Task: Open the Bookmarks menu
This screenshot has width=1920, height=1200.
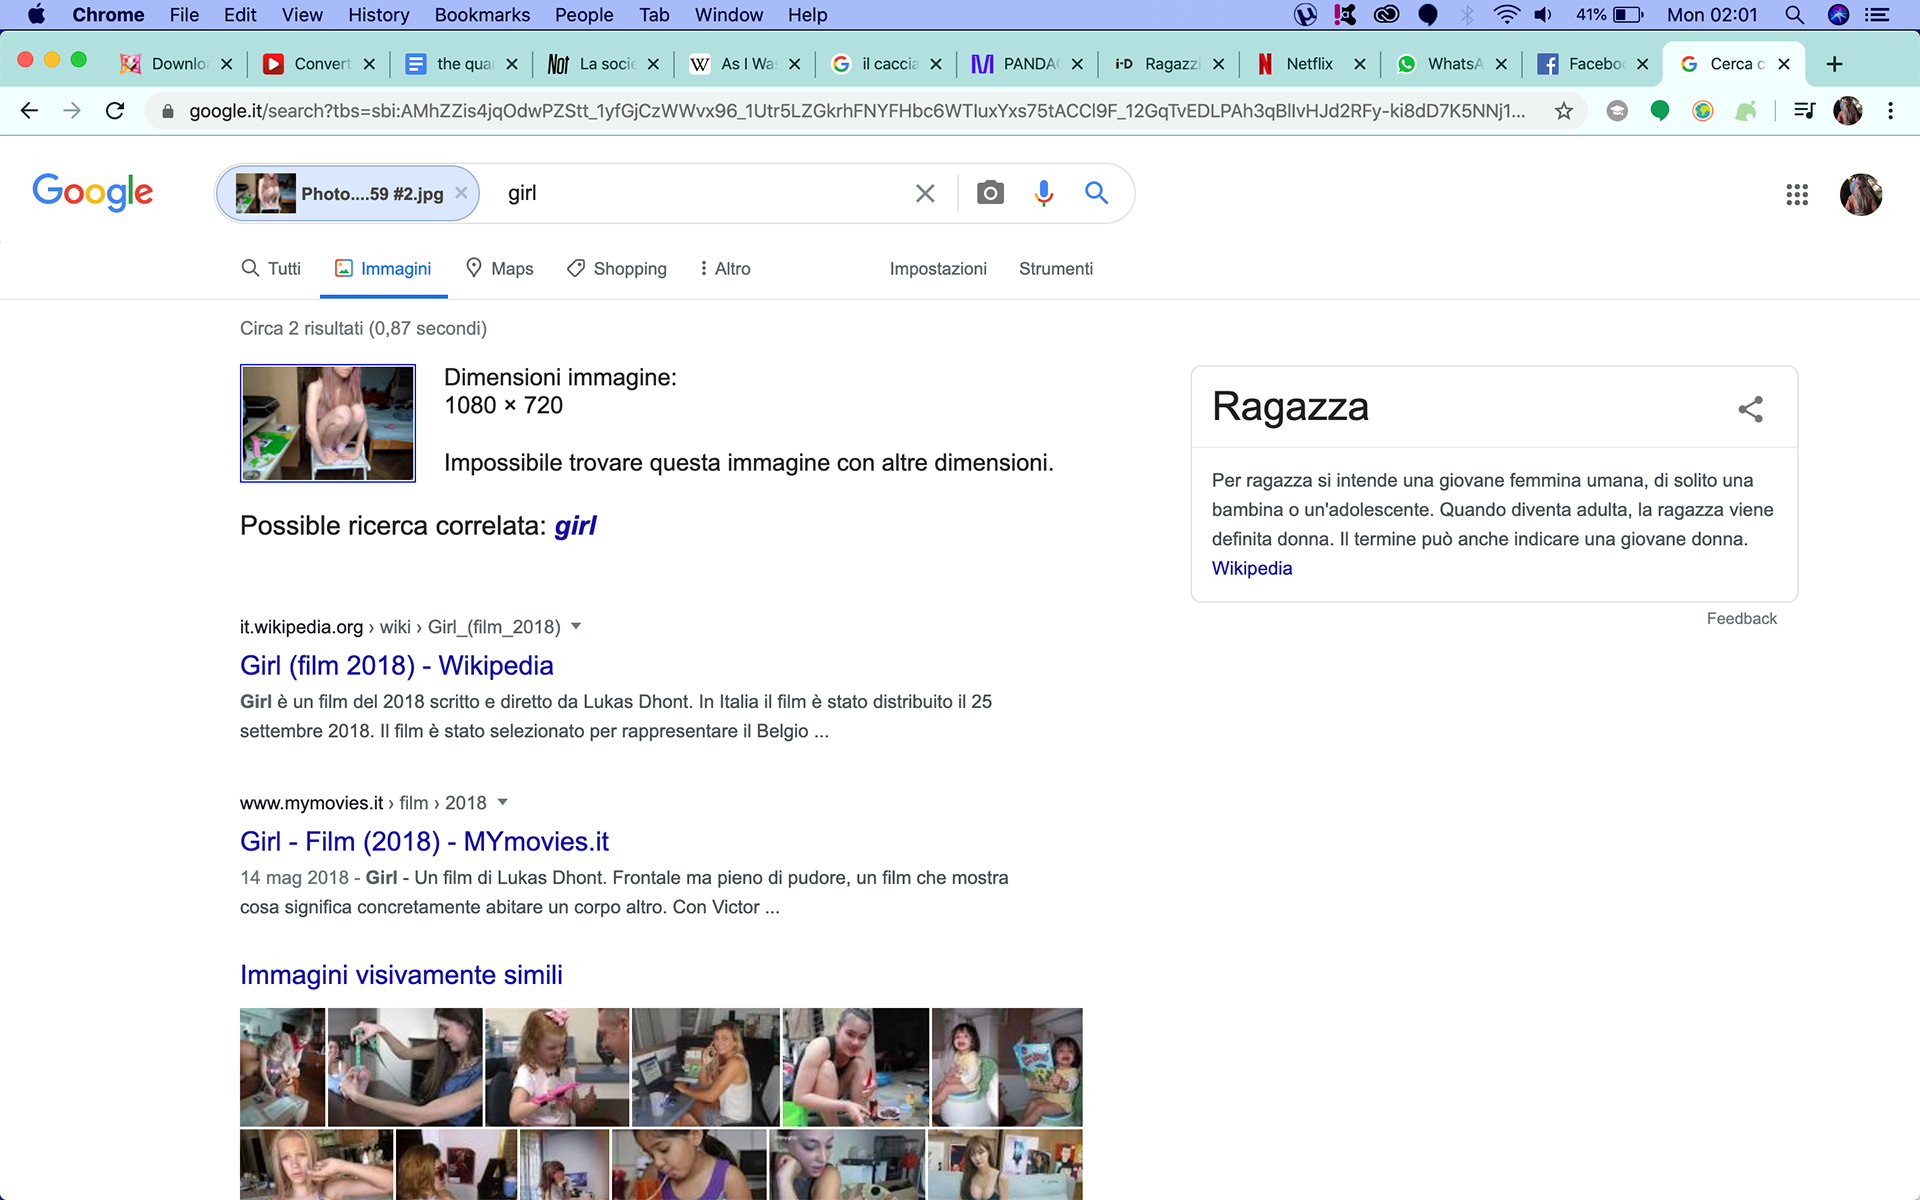Action: 482,15
